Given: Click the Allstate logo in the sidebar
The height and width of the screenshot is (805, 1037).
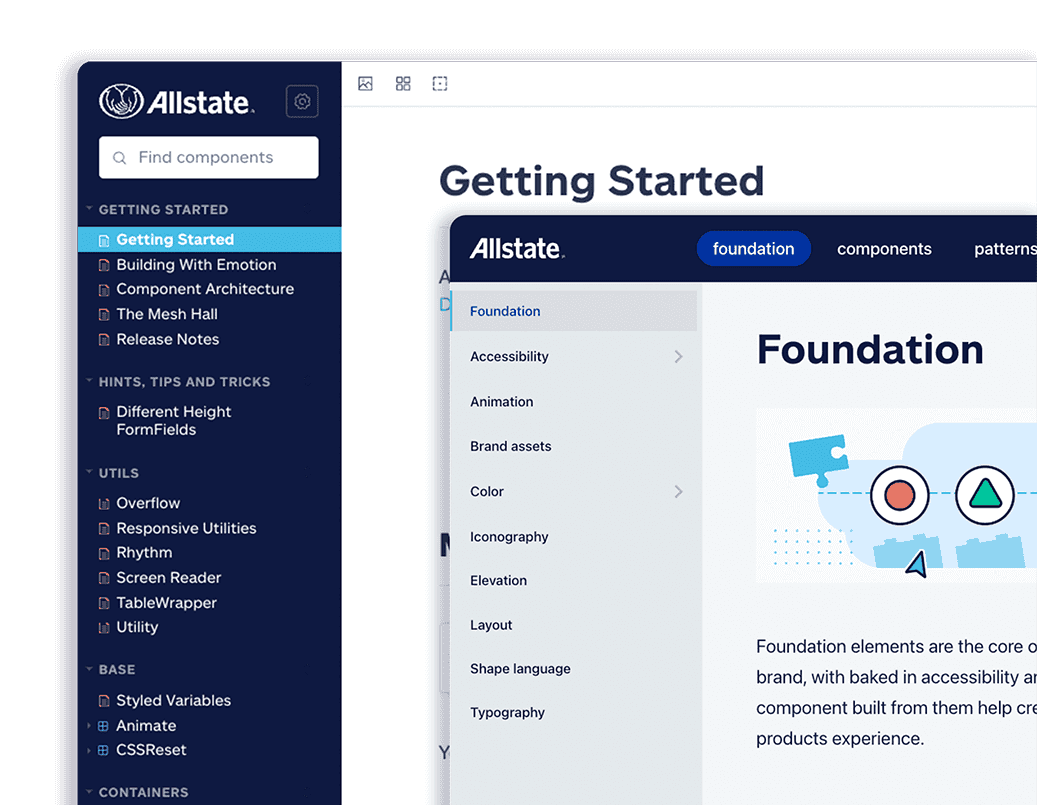Looking at the screenshot, I should coord(177,102).
